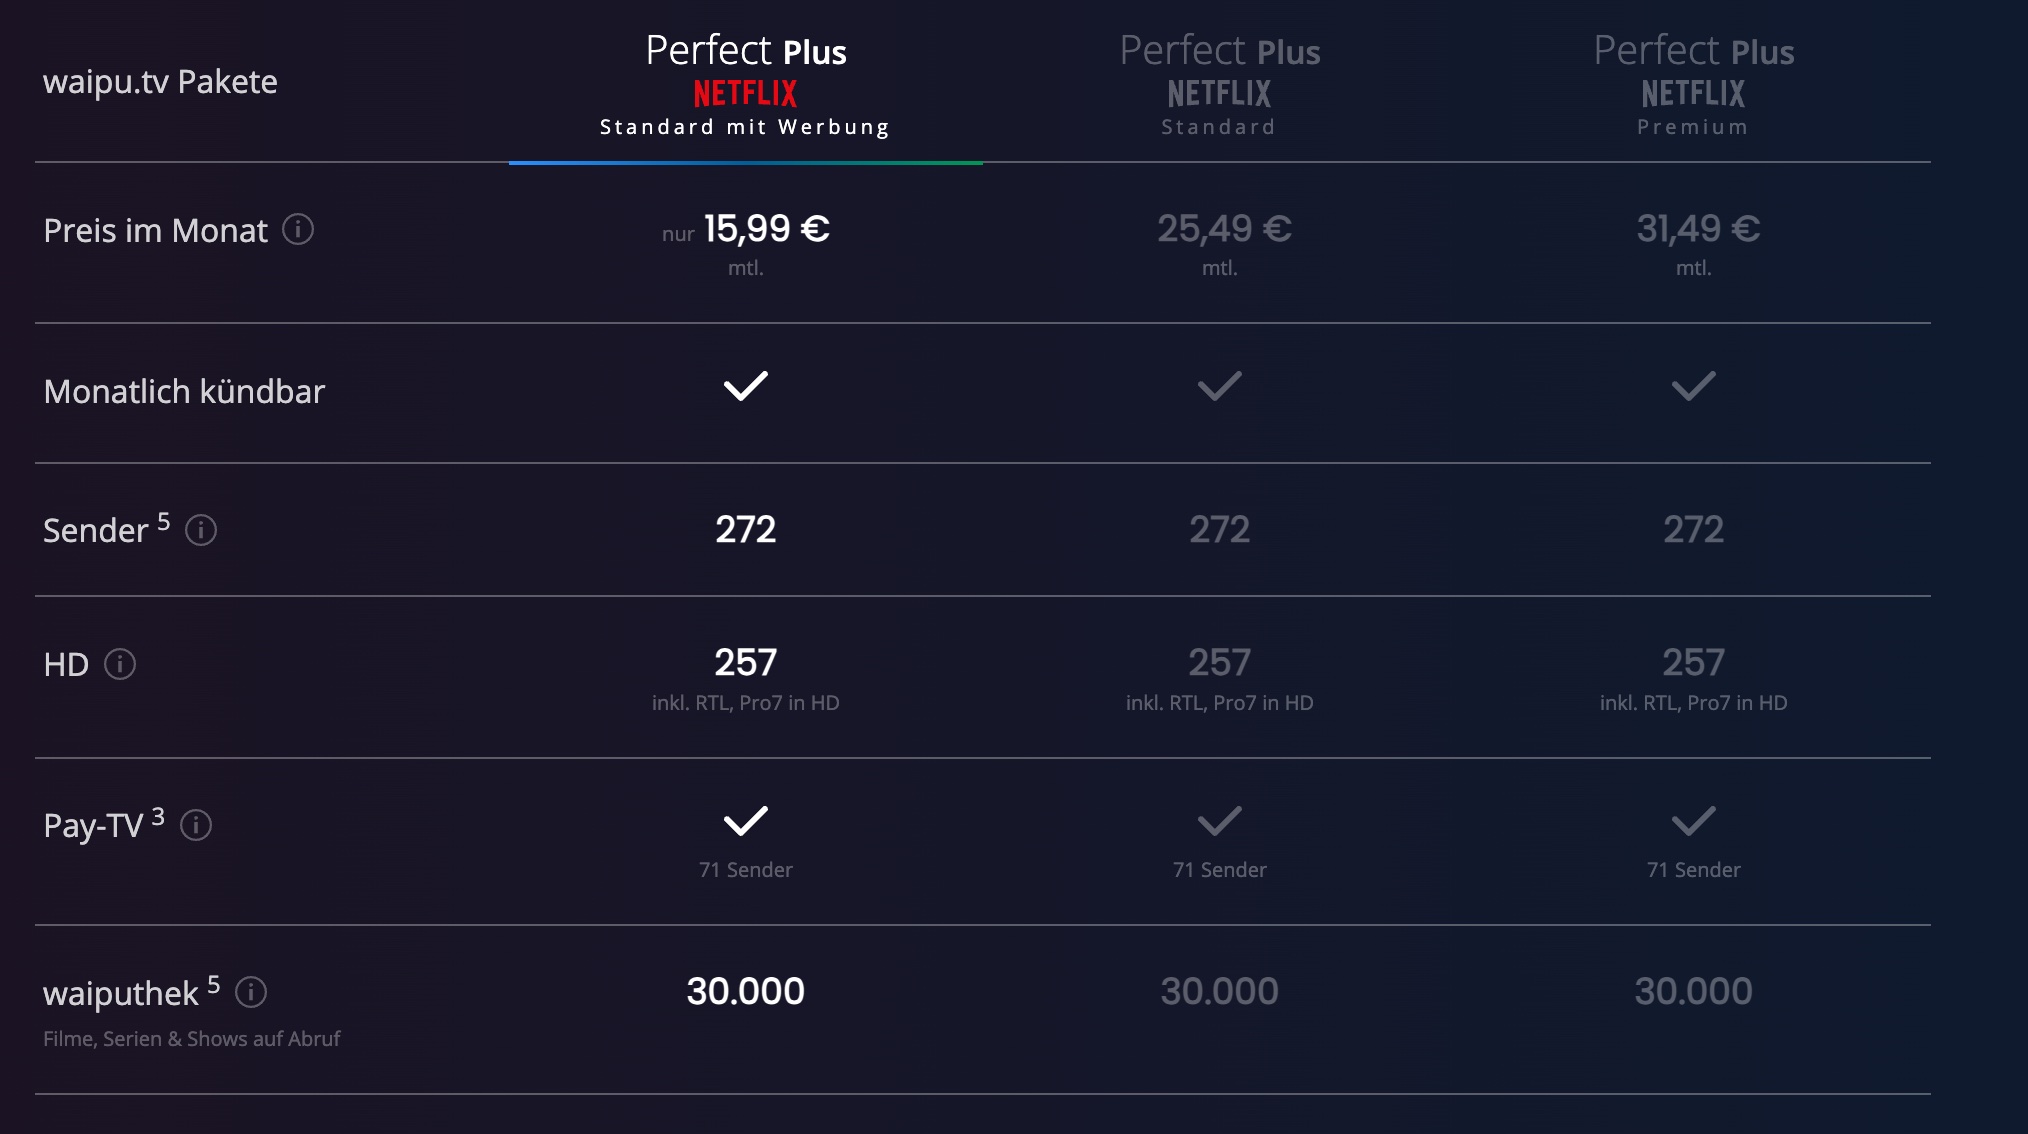Click the waipu.tv Pakete heading
Viewport: 2028px width, 1134px height.
coord(160,82)
